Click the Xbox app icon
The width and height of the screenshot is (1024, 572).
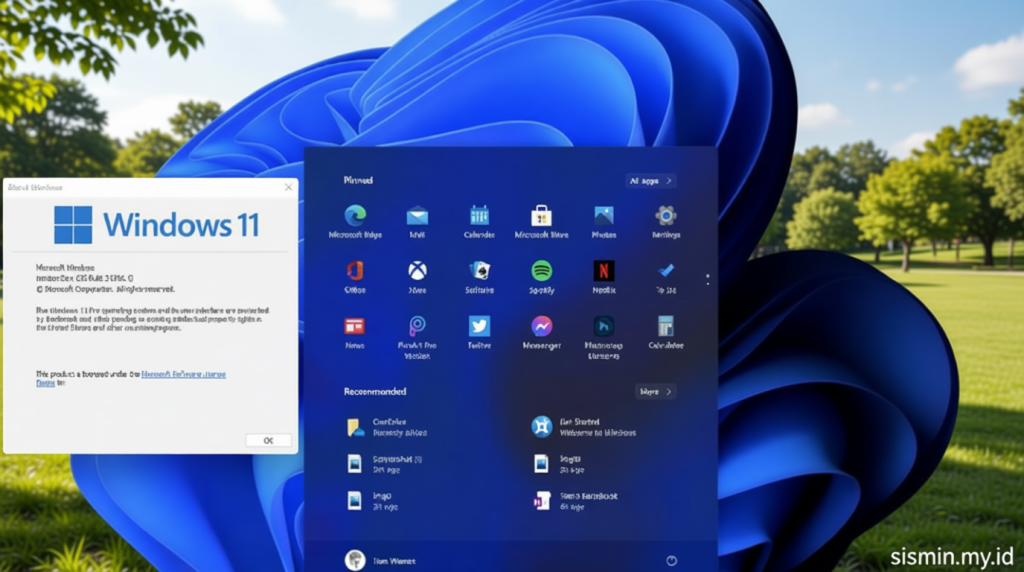pos(417,270)
